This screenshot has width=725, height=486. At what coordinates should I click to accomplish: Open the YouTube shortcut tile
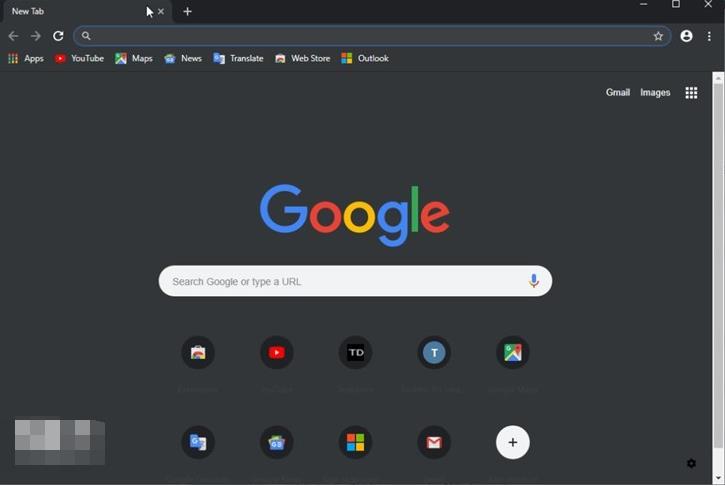pyautogui.click(x=276, y=352)
